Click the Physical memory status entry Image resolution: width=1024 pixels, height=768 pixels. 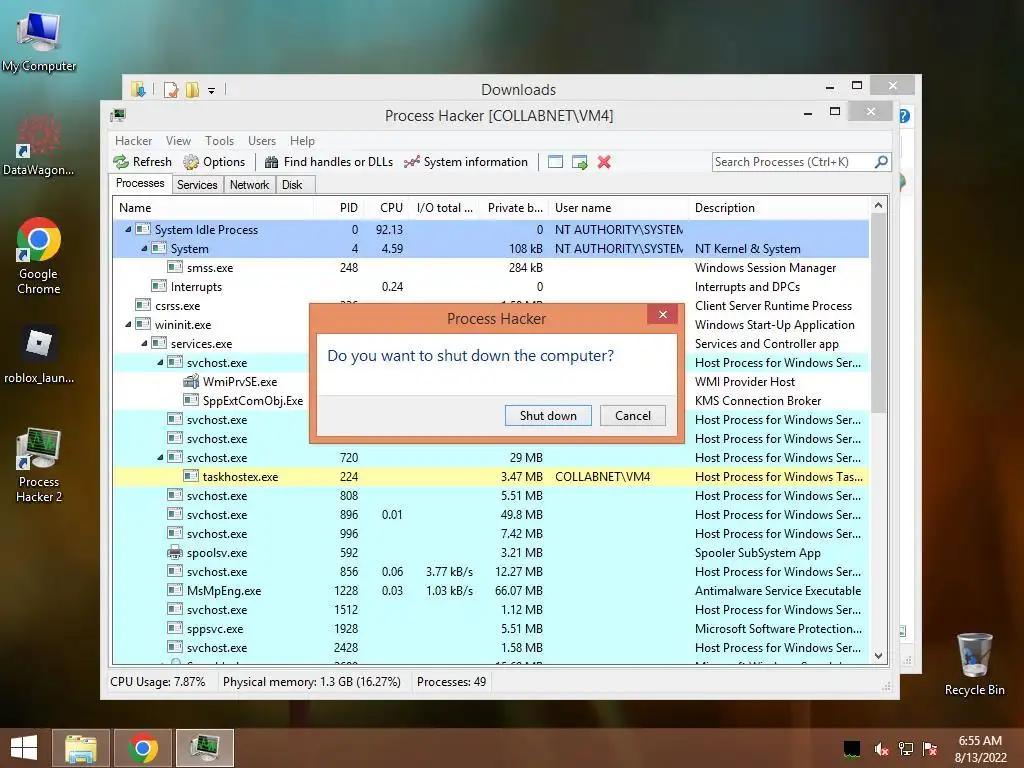pos(312,682)
